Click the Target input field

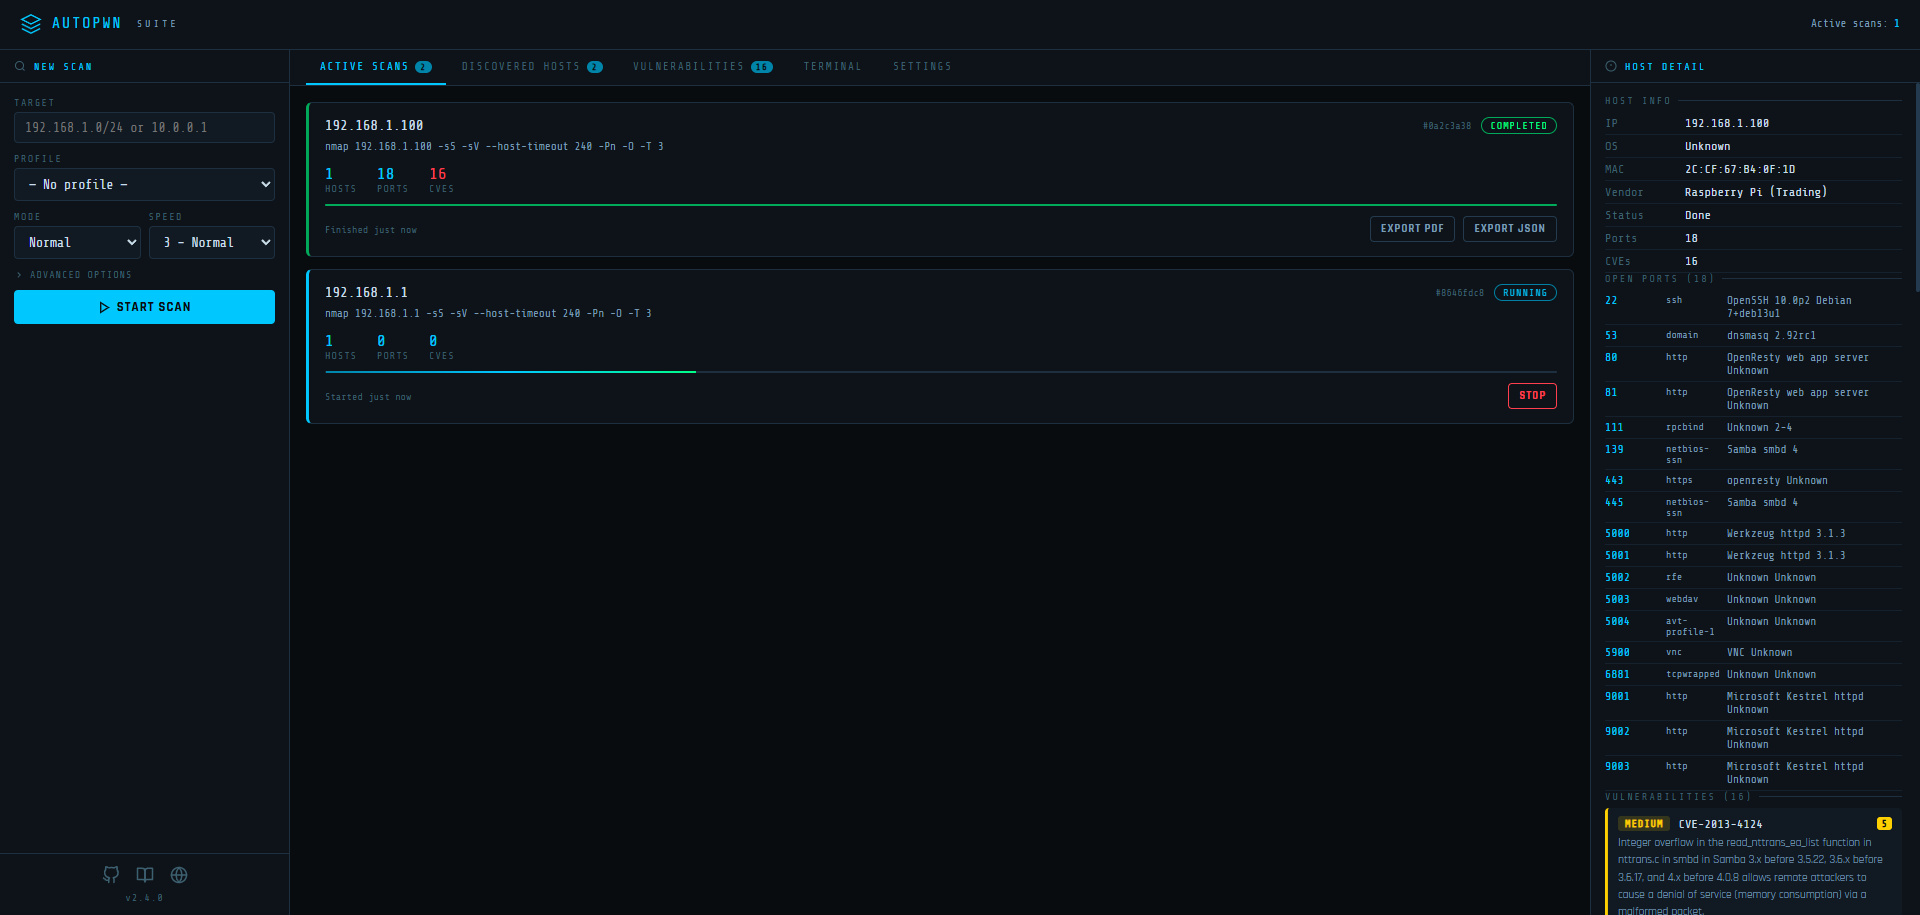(144, 127)
